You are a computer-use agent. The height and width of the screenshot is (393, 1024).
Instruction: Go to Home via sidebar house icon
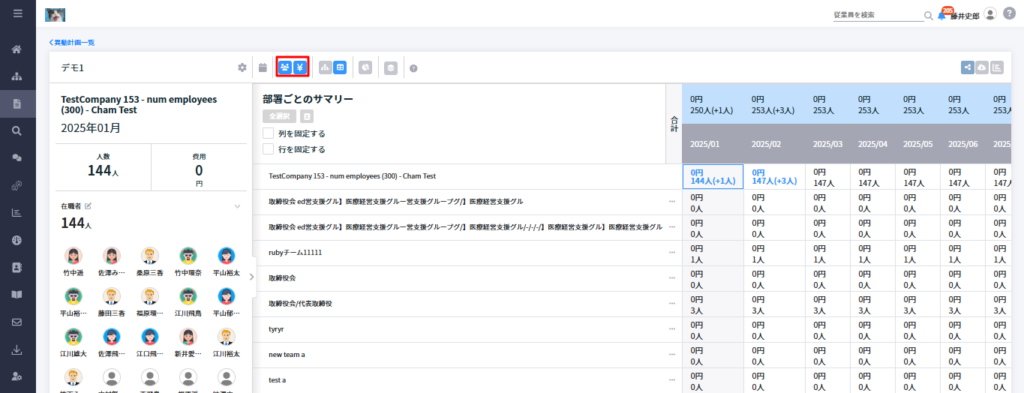(x=18, y=49)
